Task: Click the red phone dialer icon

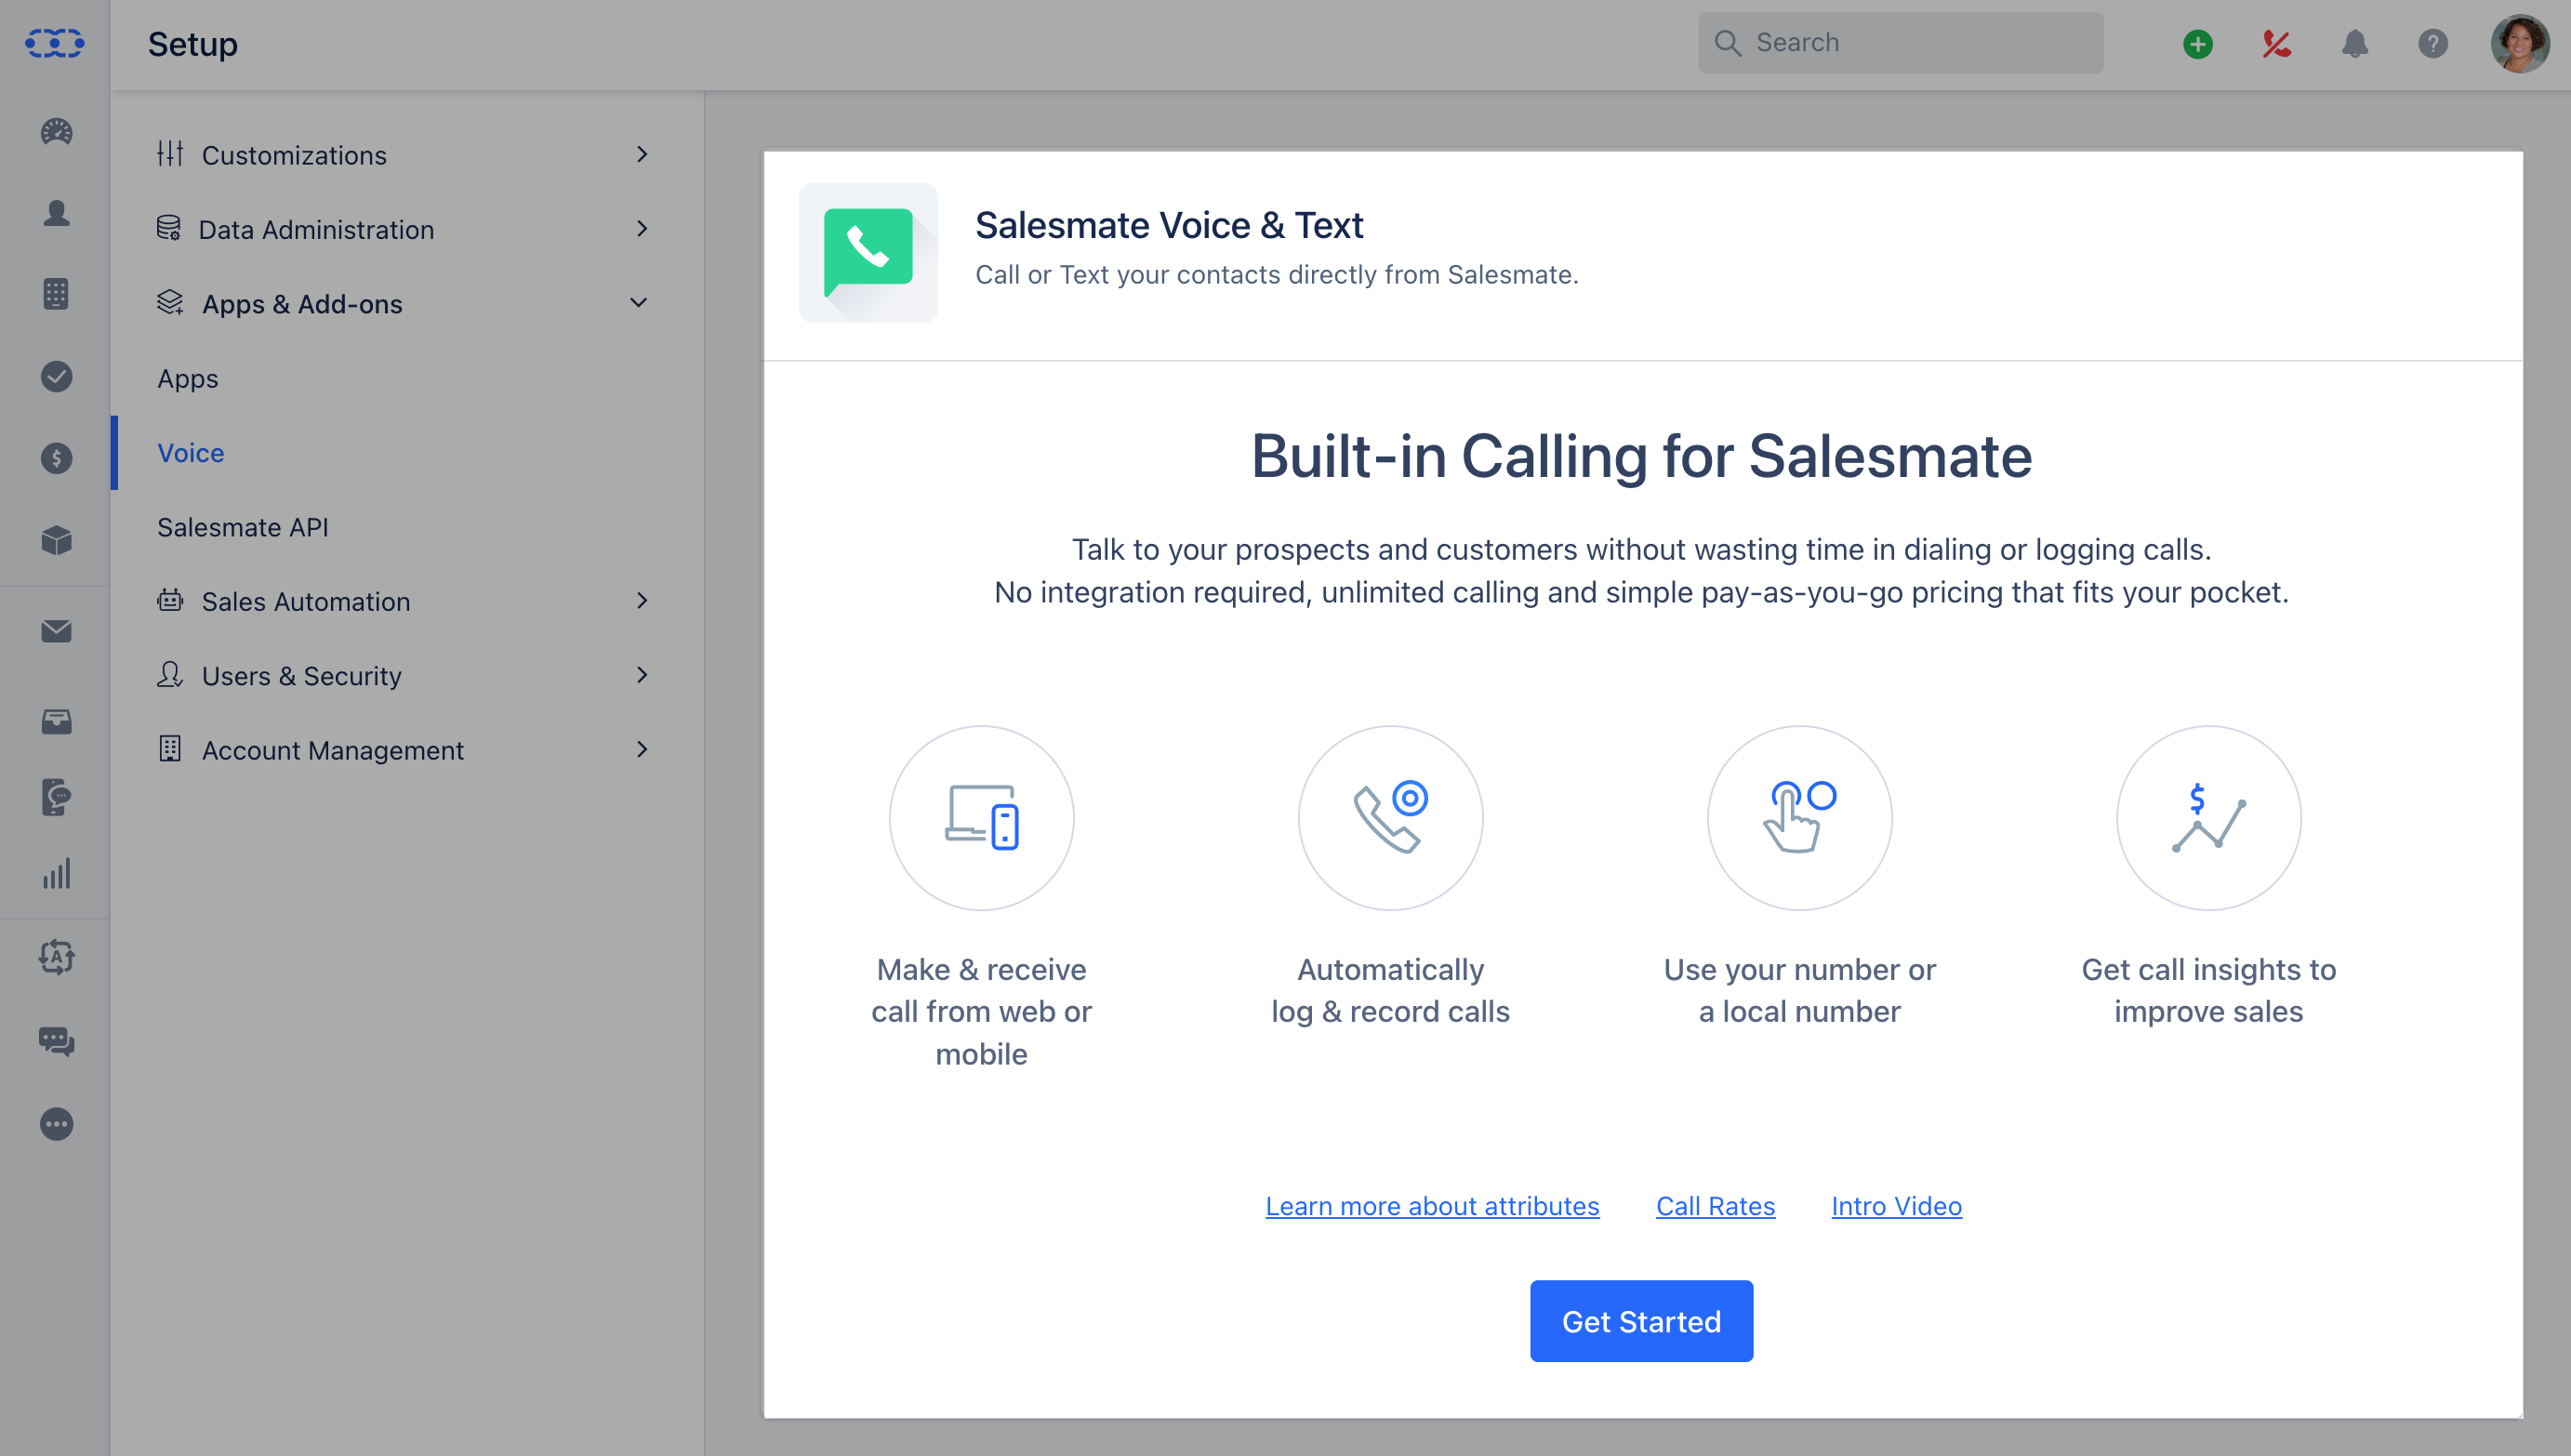Action: pos(2276,44)
